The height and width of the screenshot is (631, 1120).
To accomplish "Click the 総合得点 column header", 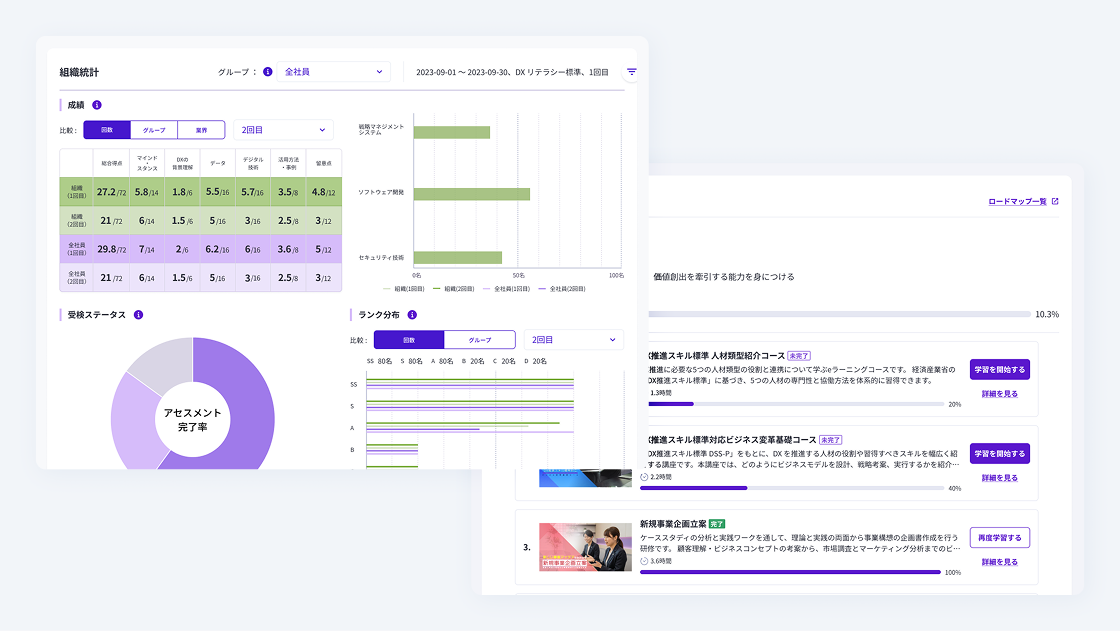I will click(x=111, y=164).
